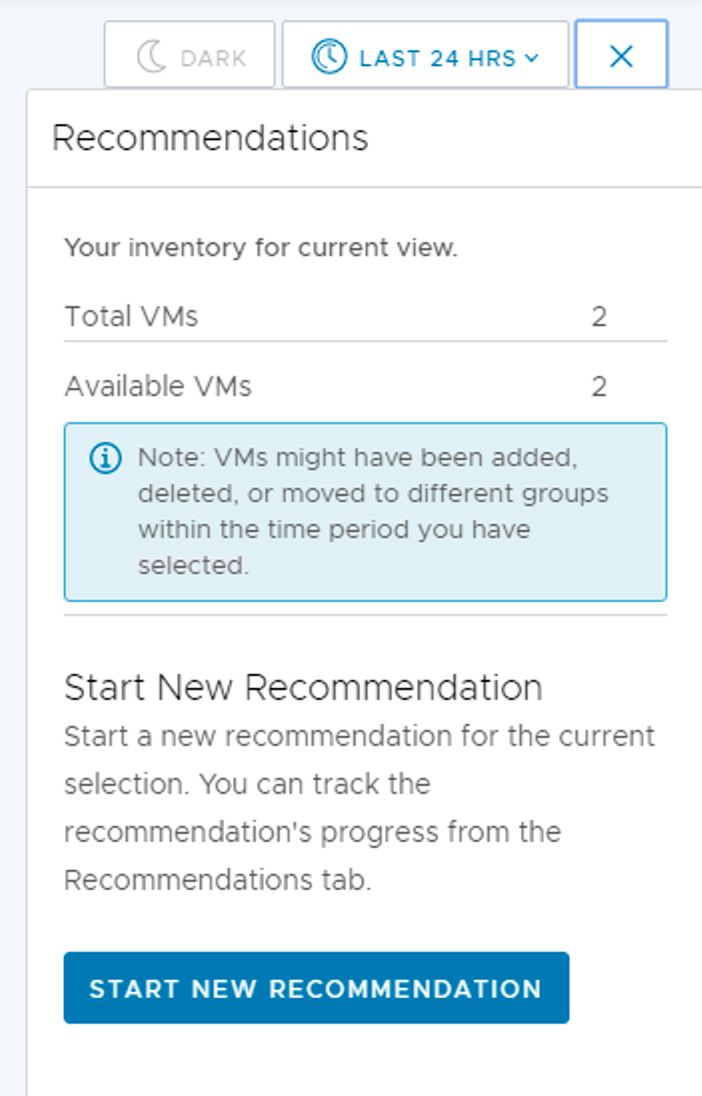Screen dimensions: 702x1096
Task: Click the divider below the note box
Action: 365,616
